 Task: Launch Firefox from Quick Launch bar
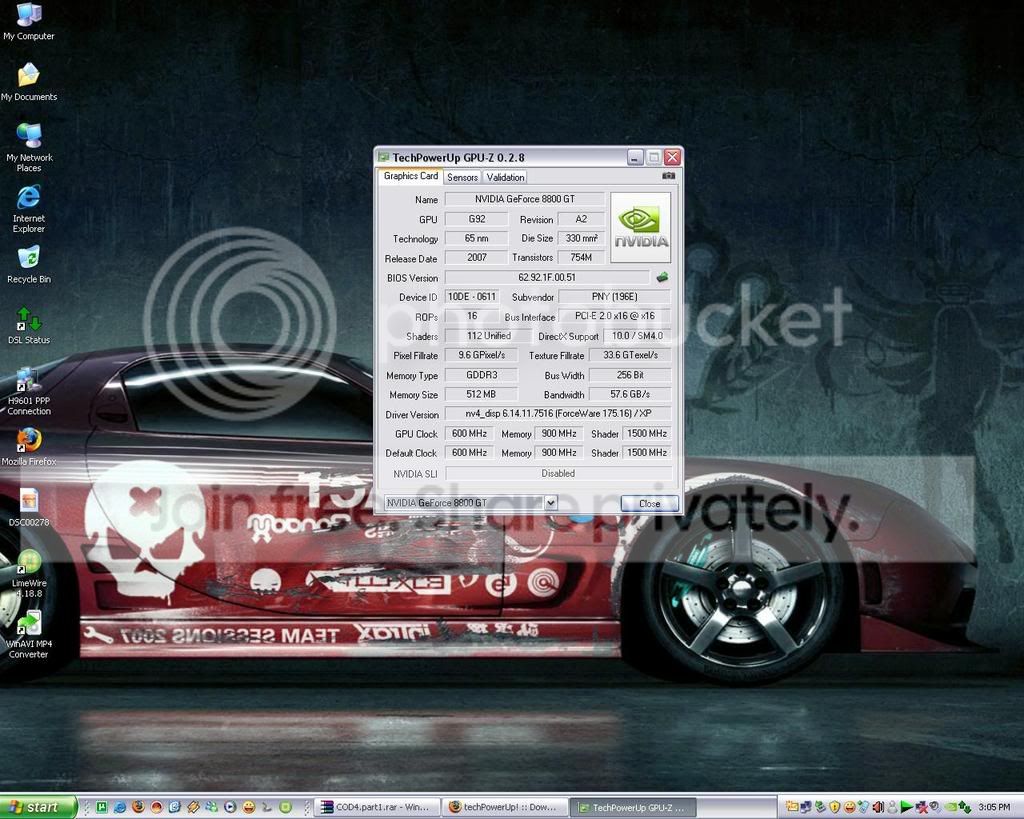click(x=138, y=807)
